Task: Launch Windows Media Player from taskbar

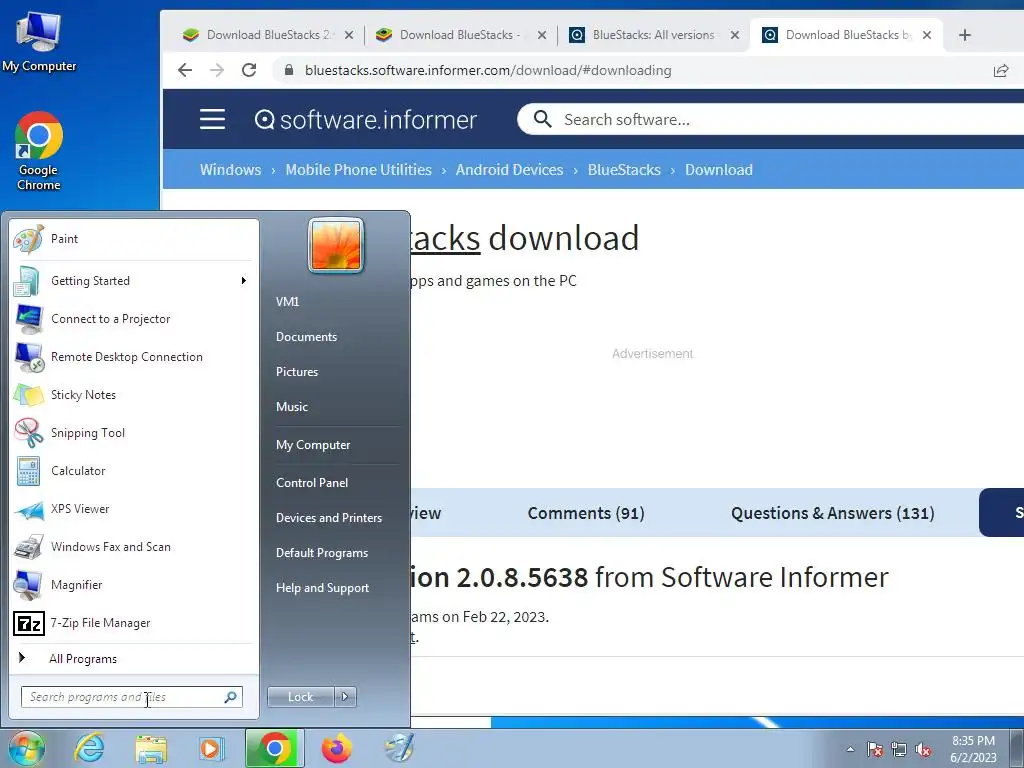Action: tap(212, 748)
